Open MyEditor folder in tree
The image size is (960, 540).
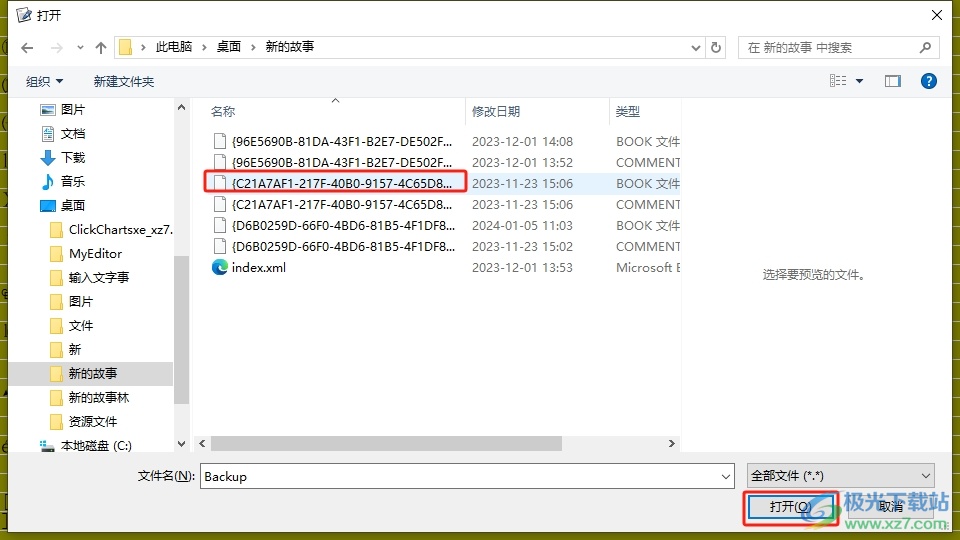pyautogui.click(x=85, y=253)
